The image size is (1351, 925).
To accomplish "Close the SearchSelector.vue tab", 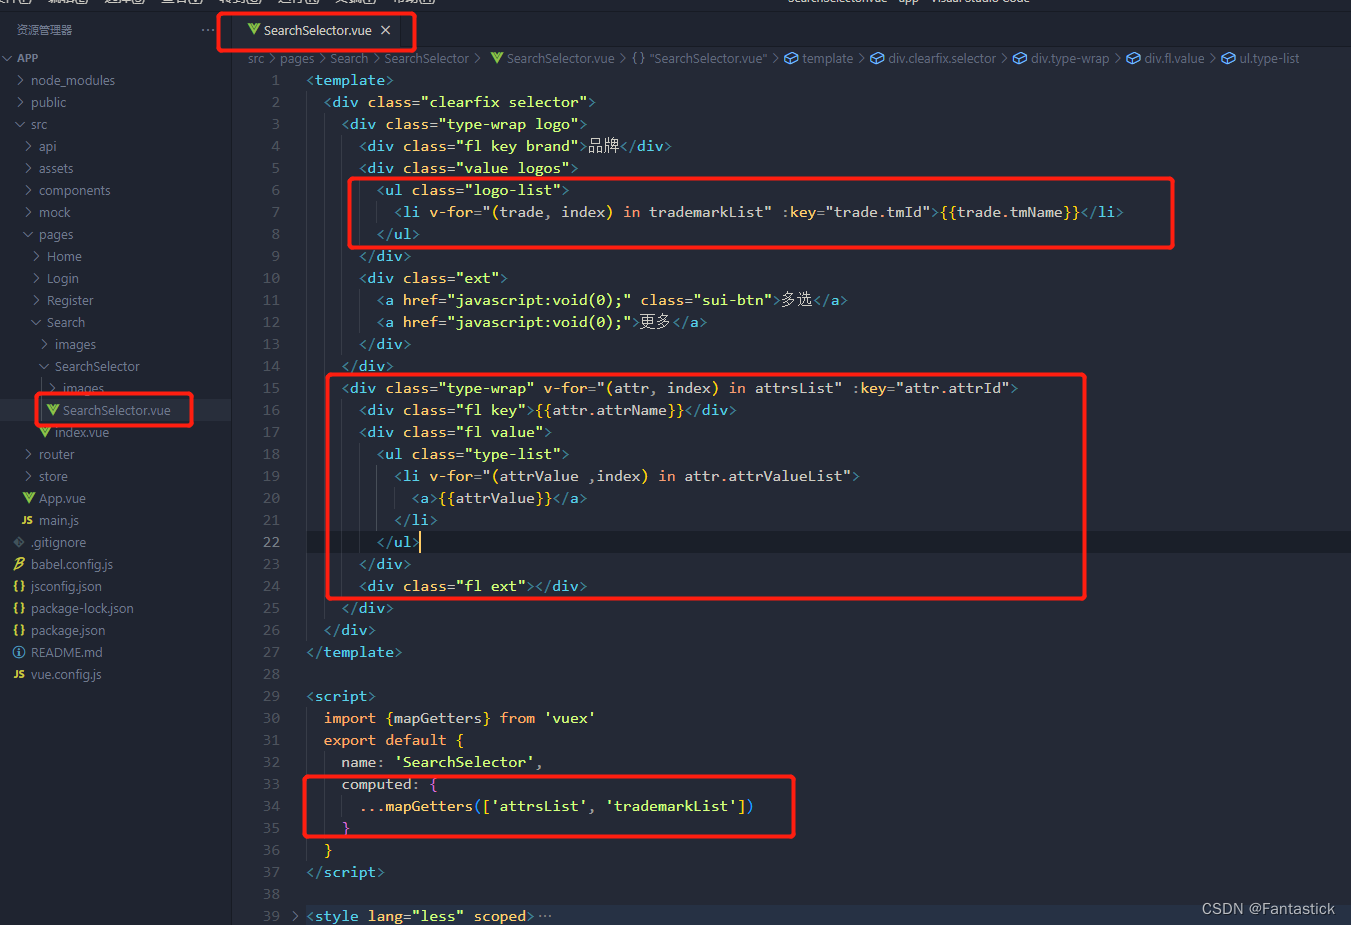I will click(x=385, y=30).
